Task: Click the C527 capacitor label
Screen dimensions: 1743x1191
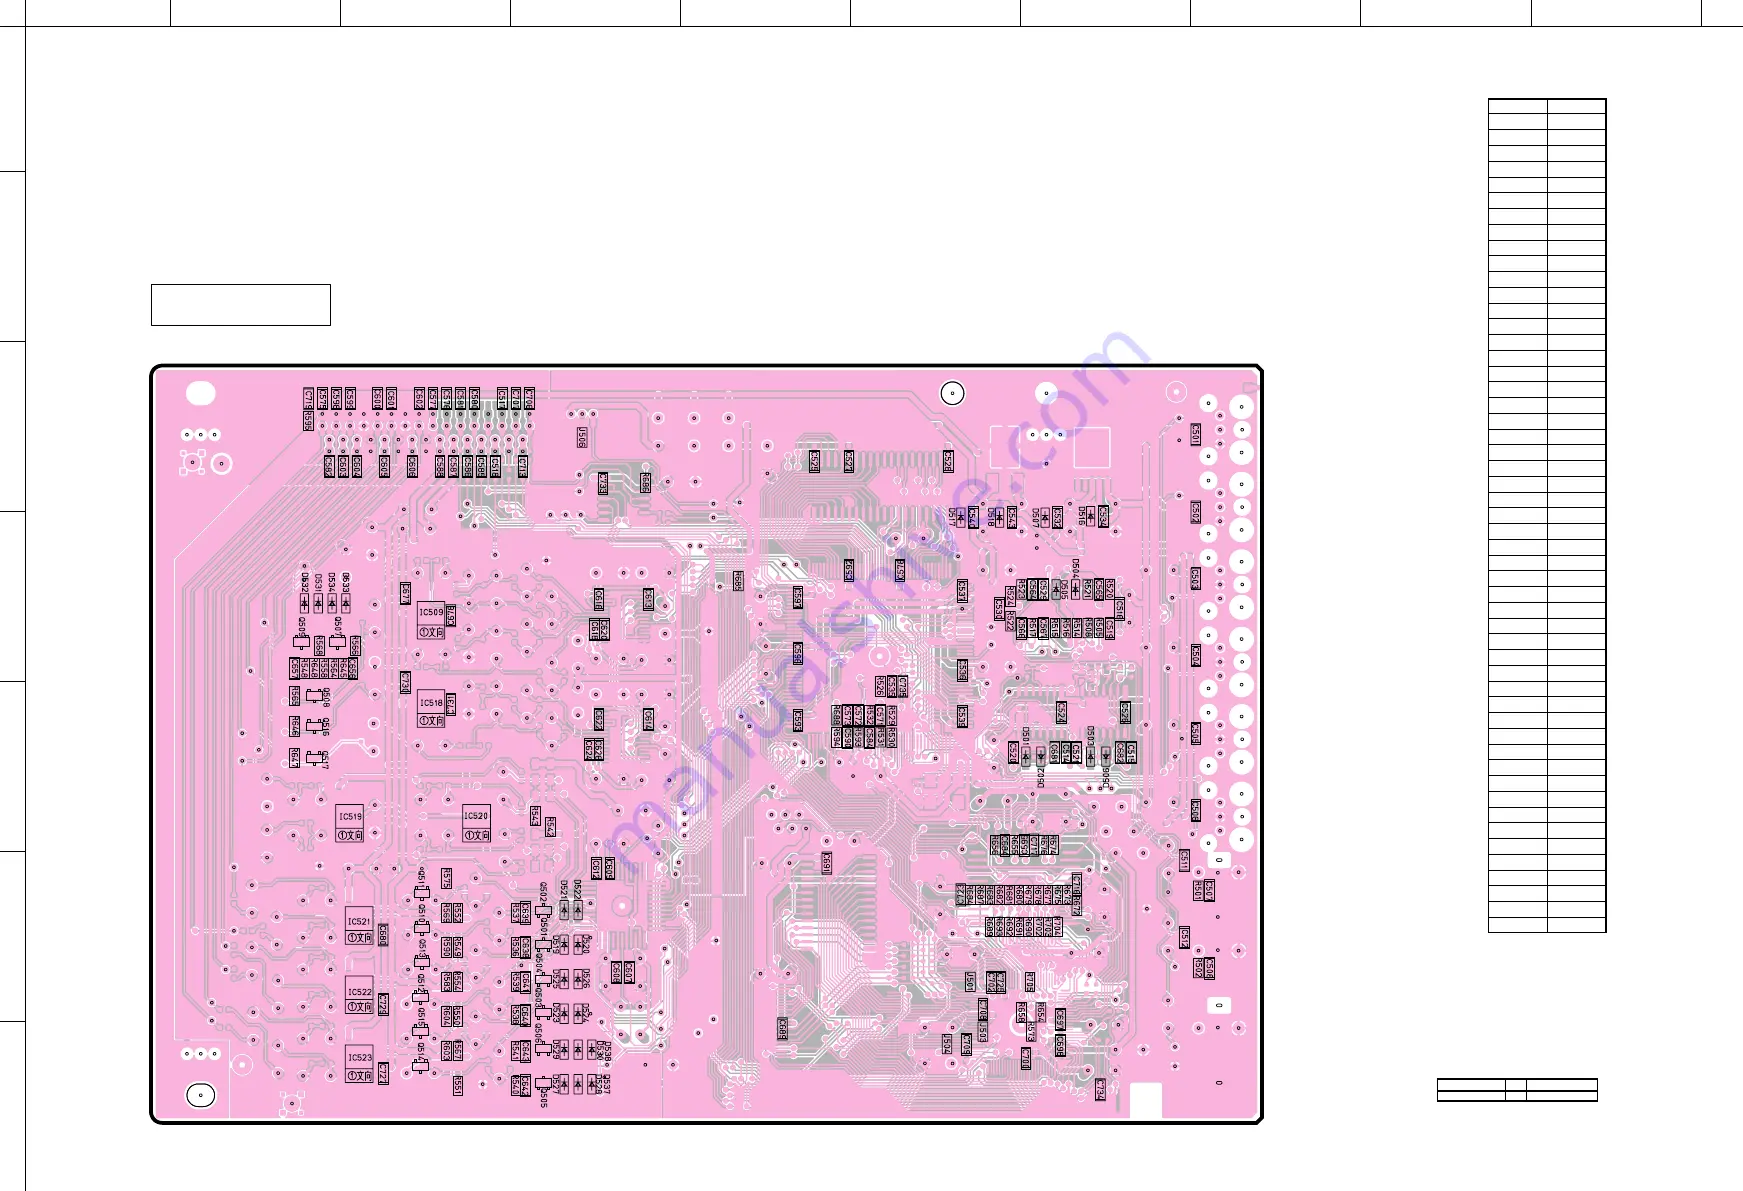Action: coord(848,461)
